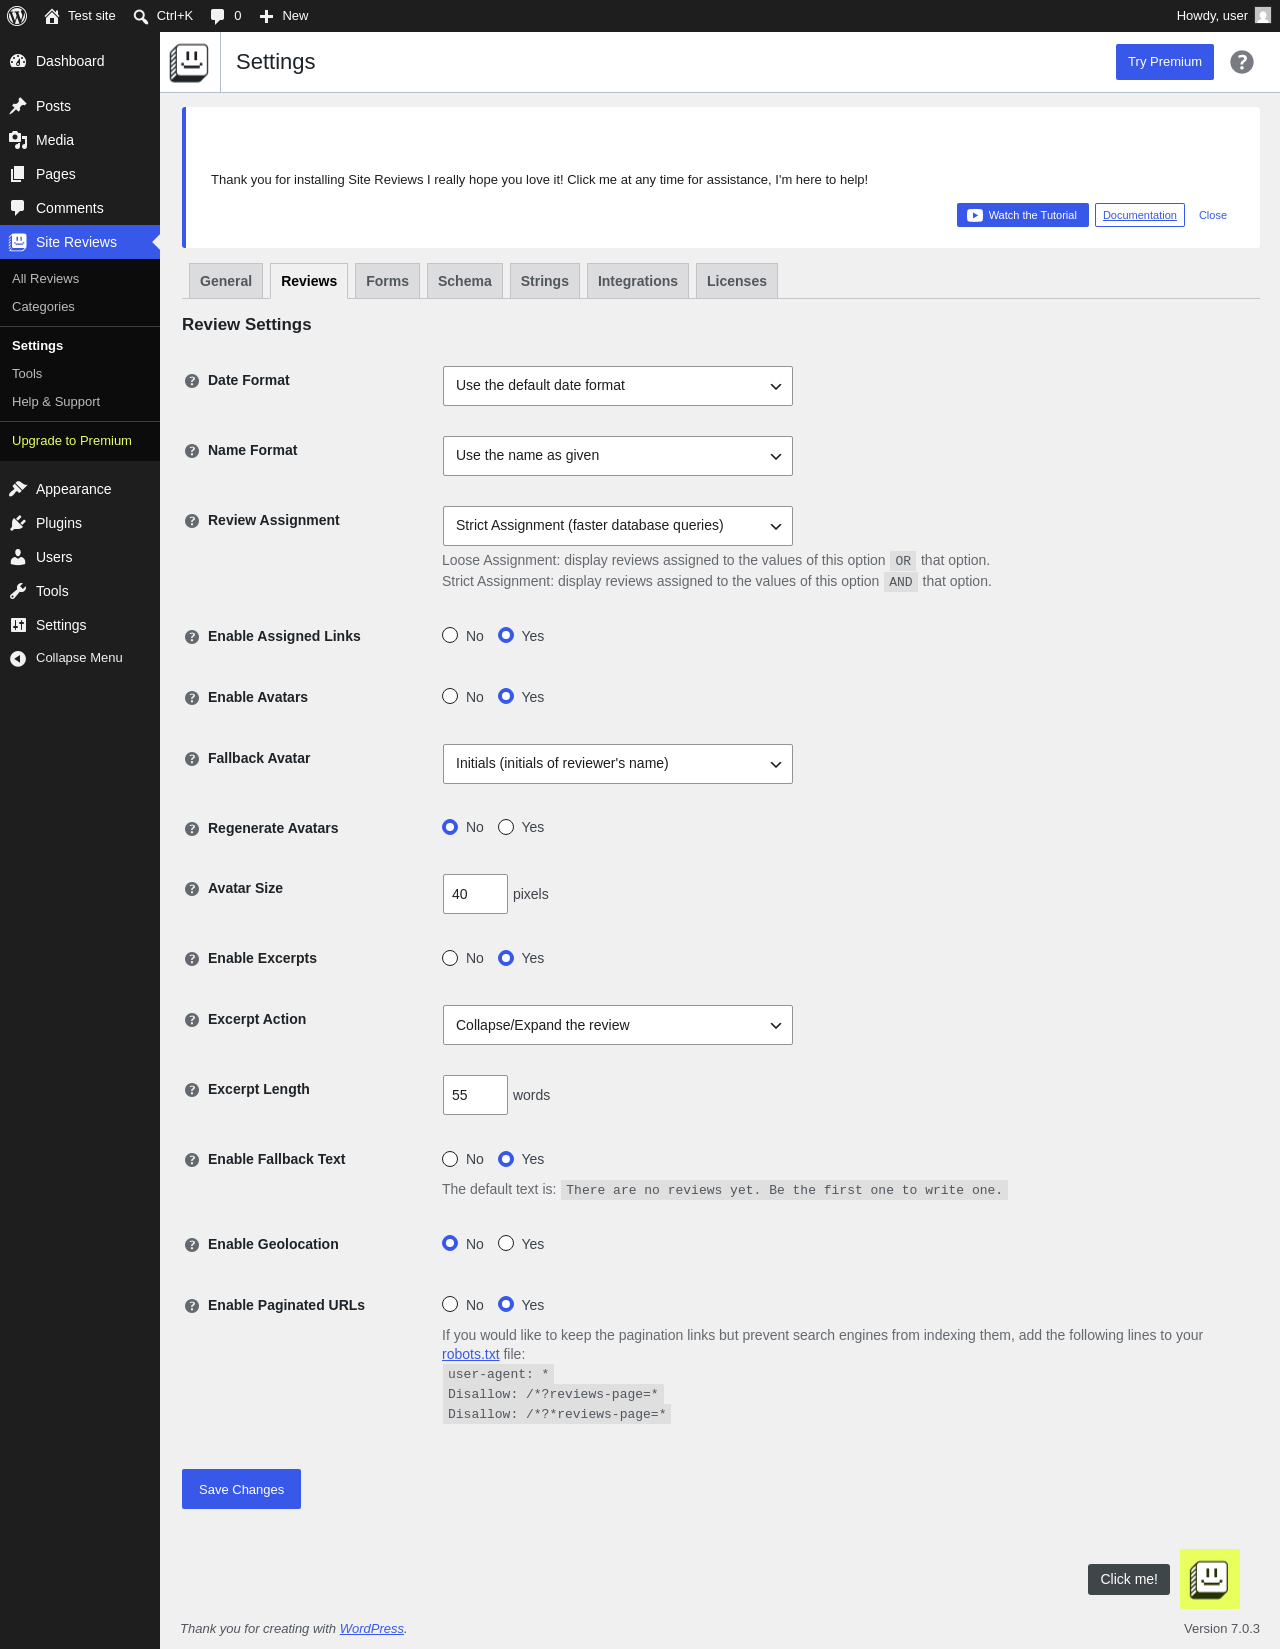Open the WordPress logo menu
This screenshot has width=1280, height=1649.
(17, 16)
